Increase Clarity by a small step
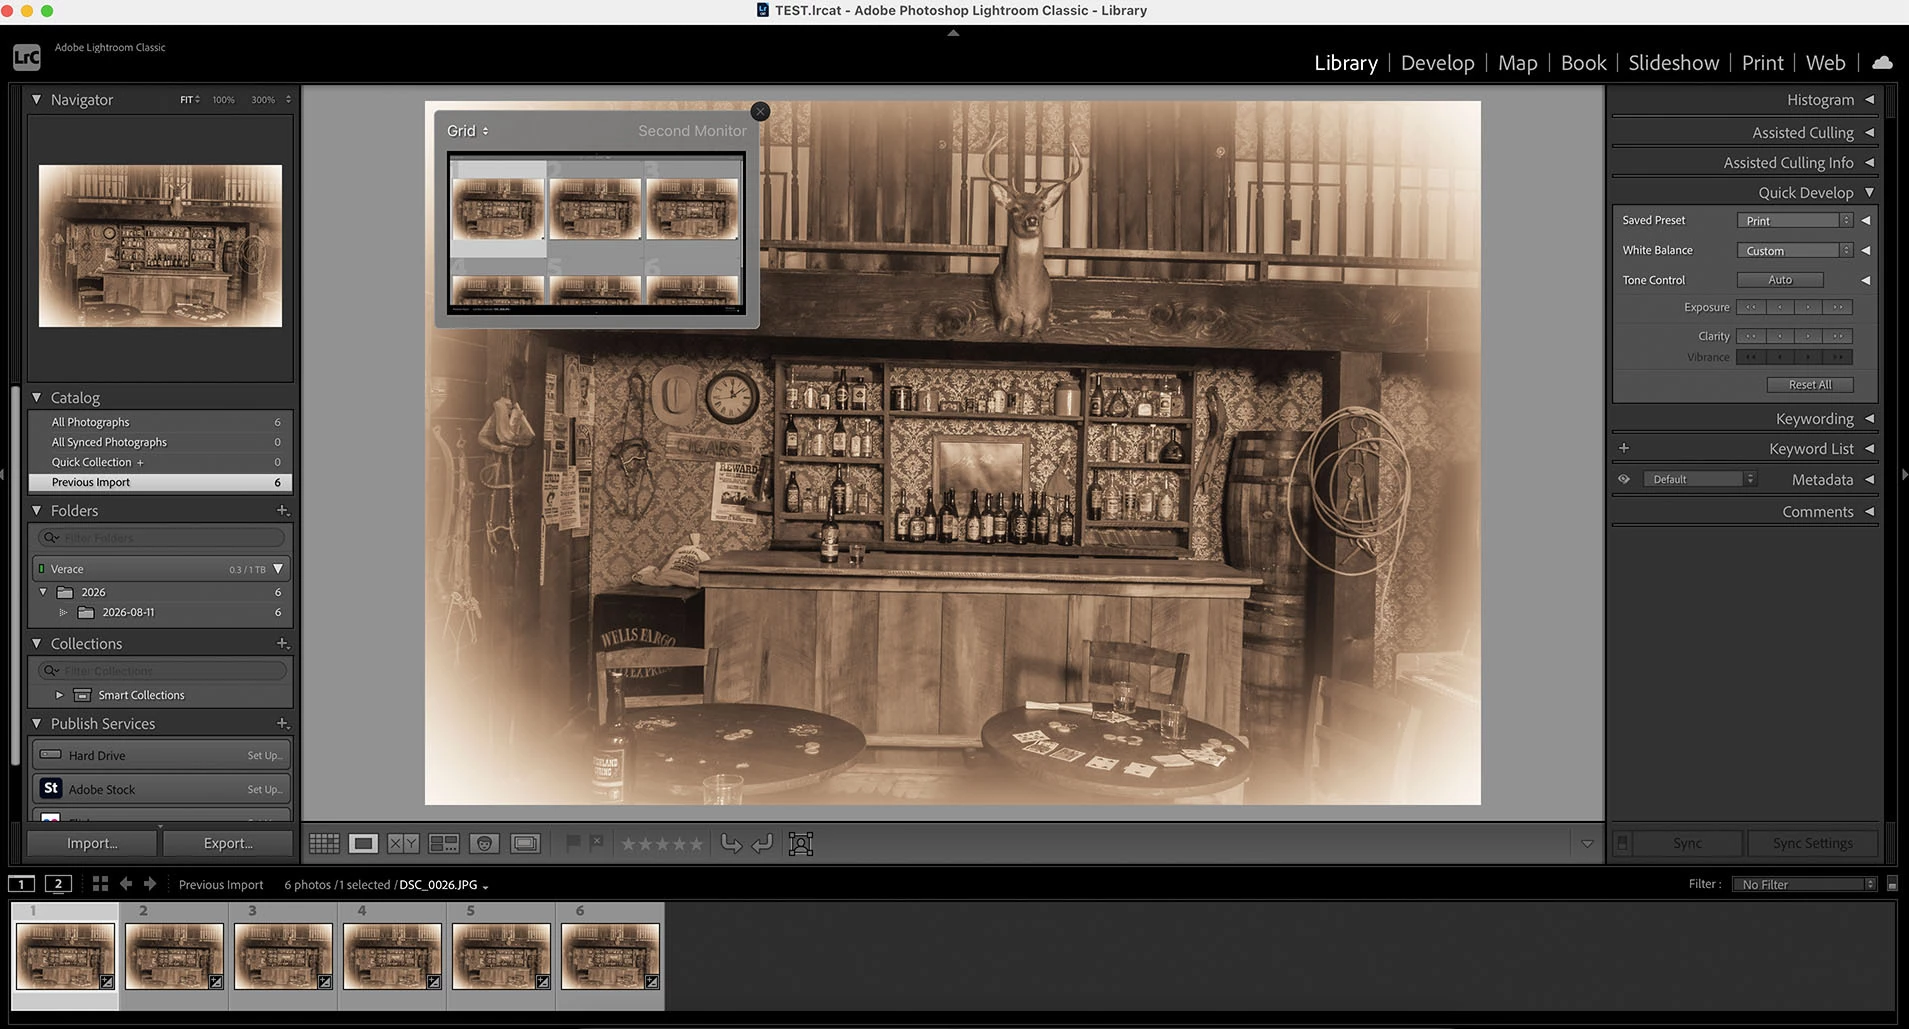Screen dimensions: 1909x1029 pyautogui.click(x=1809, y=336)
